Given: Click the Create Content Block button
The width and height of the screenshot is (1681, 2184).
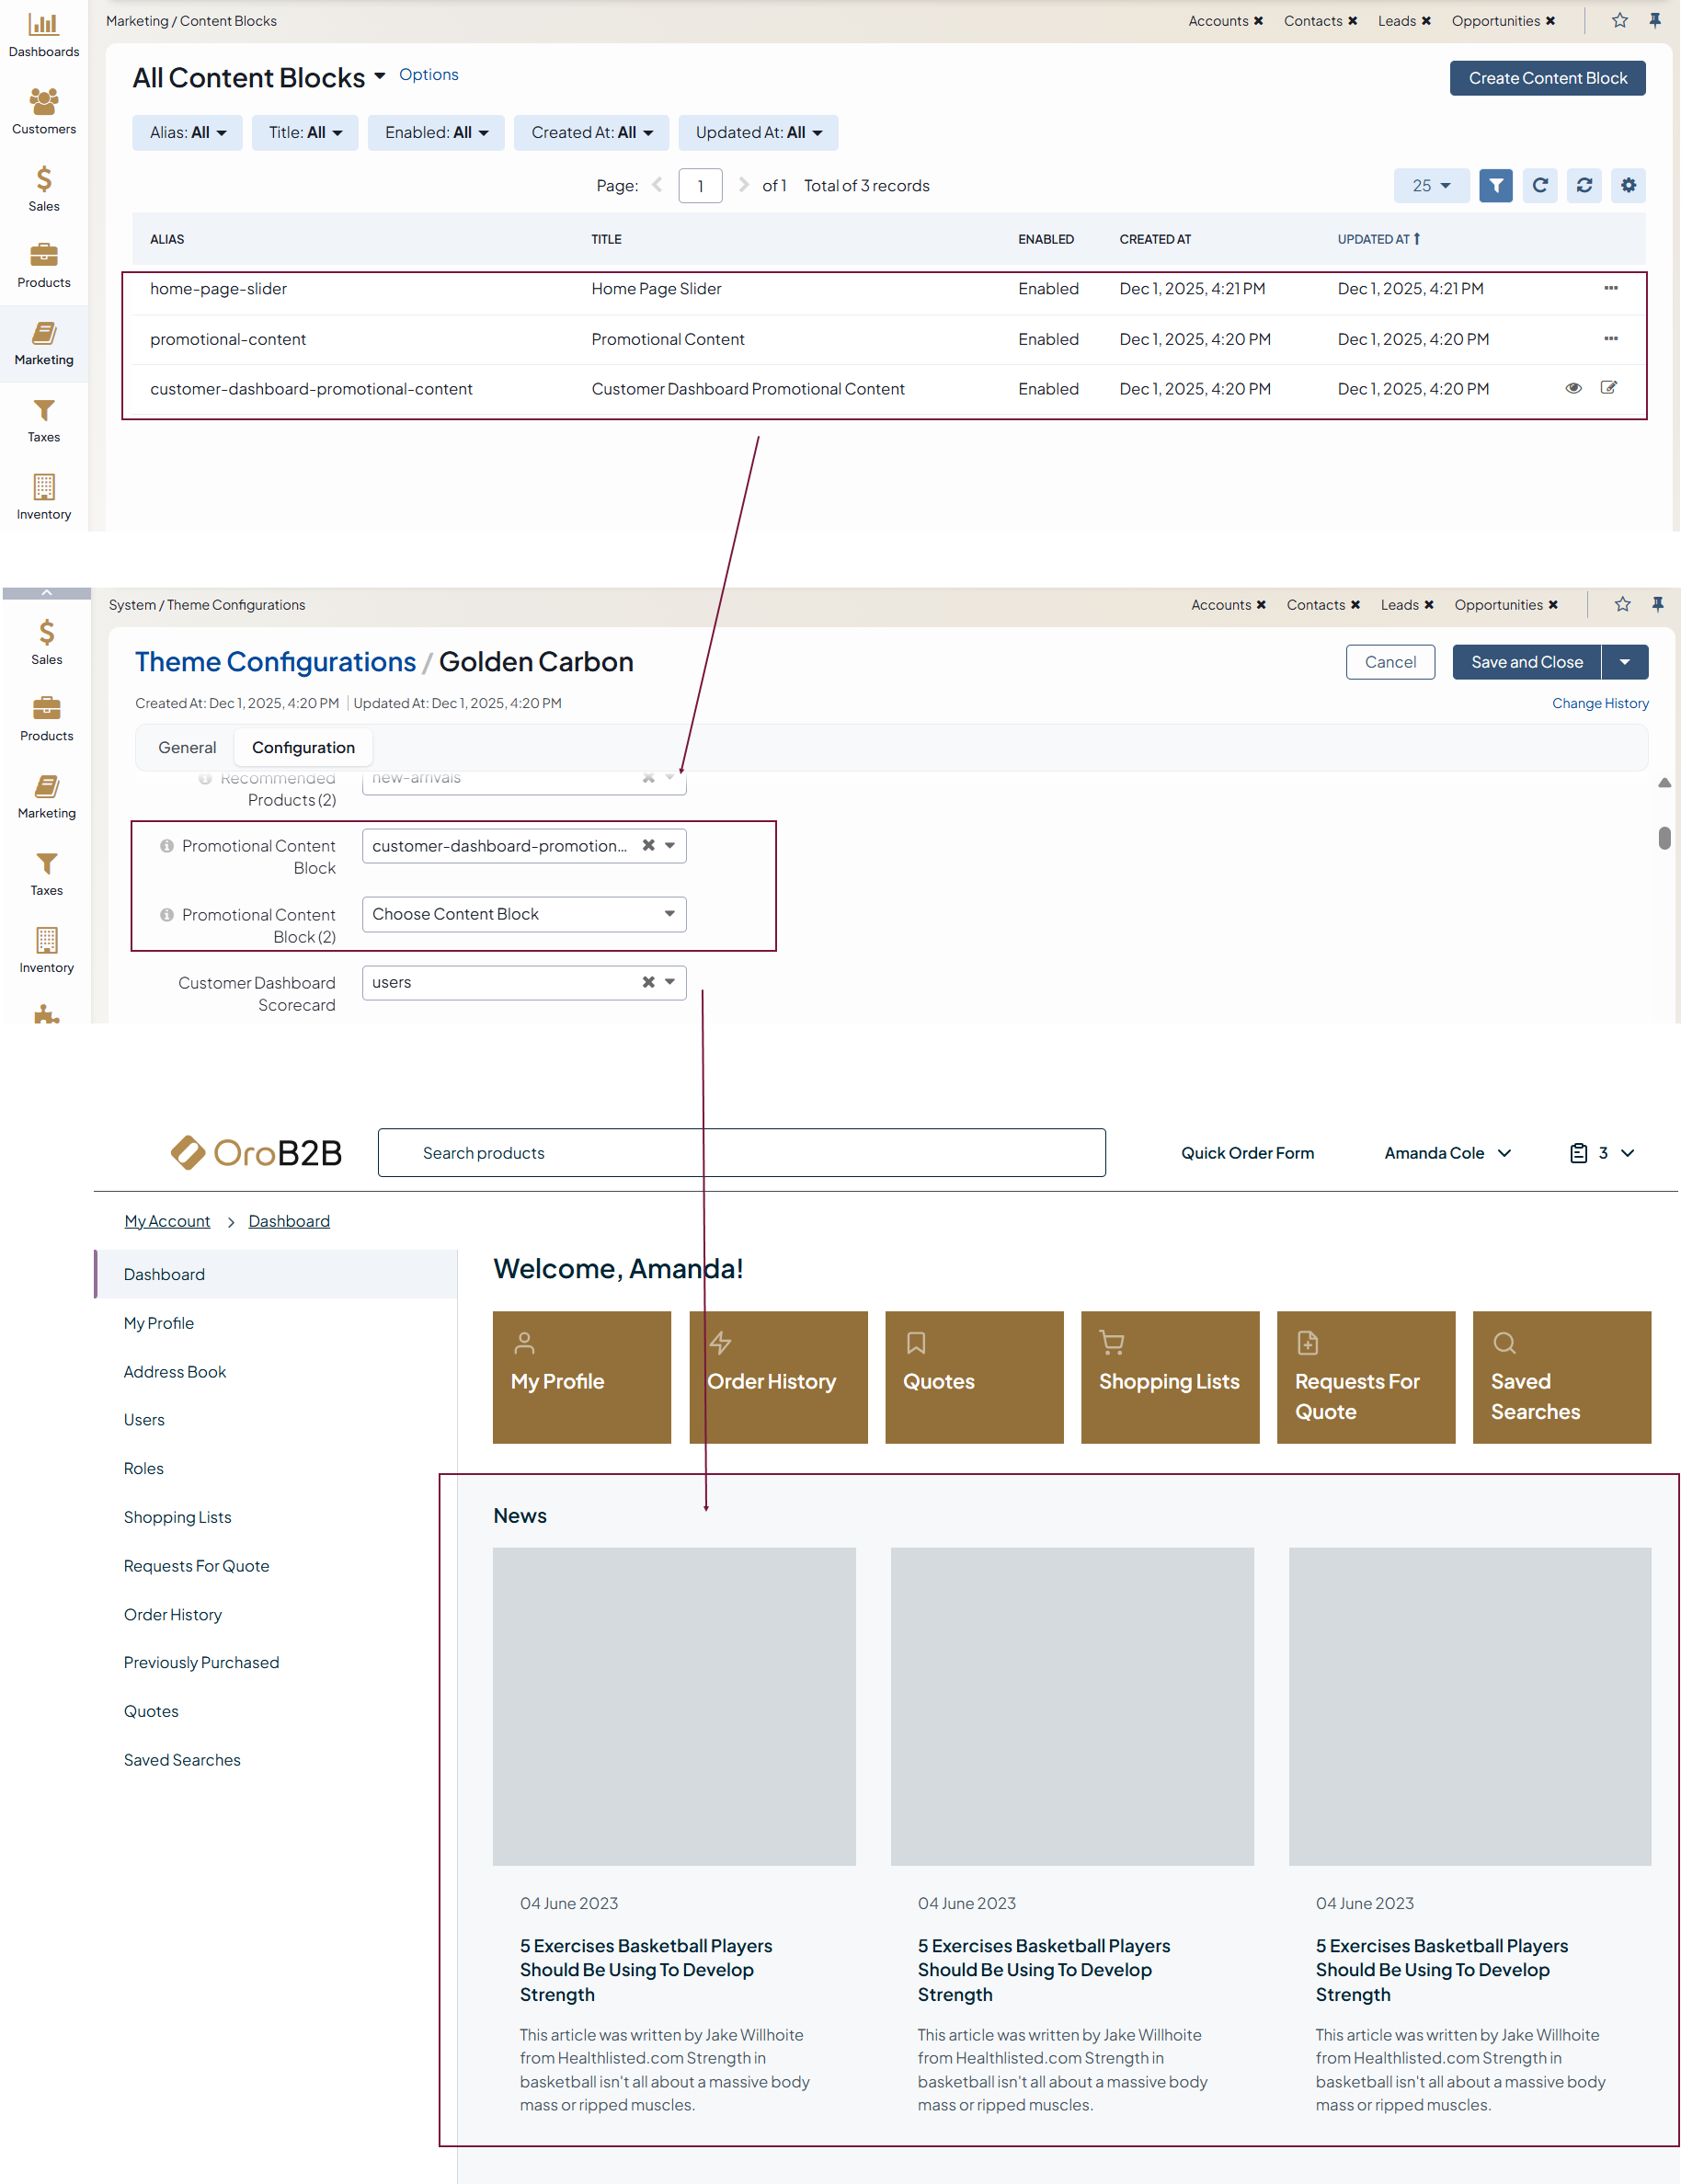Looking at the screenshot, I should tap(1546, 78).
